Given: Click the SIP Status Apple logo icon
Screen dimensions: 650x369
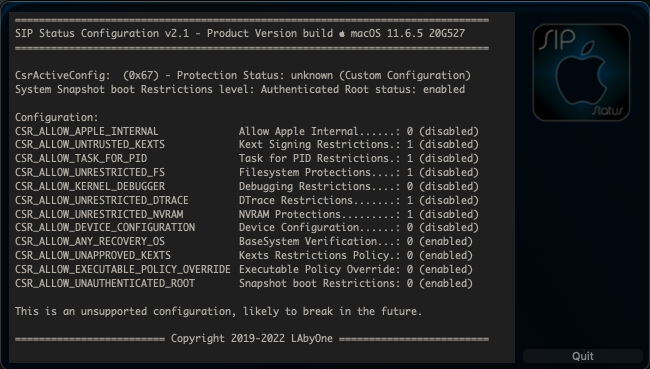Looking at the screenshot, I should [x=581, y=73].
